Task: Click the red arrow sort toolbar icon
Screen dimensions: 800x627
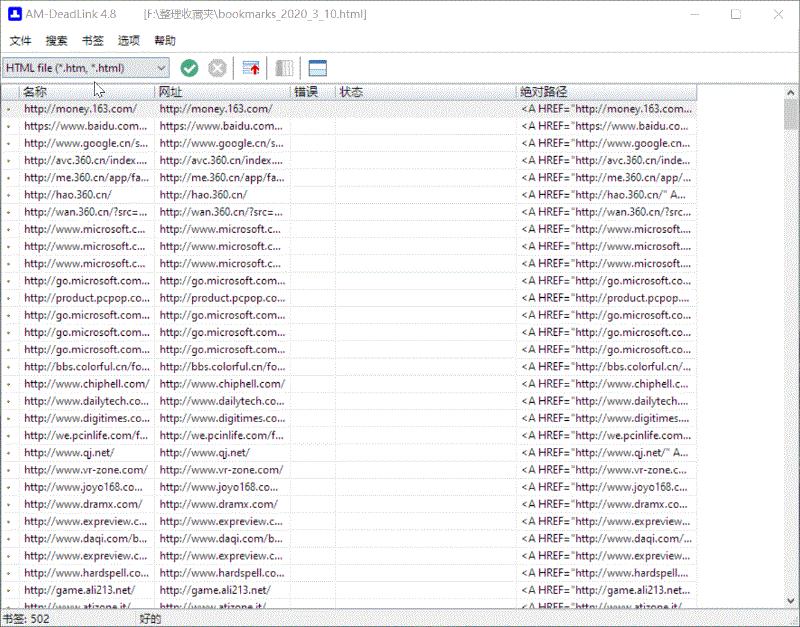Action: [253, 68]
